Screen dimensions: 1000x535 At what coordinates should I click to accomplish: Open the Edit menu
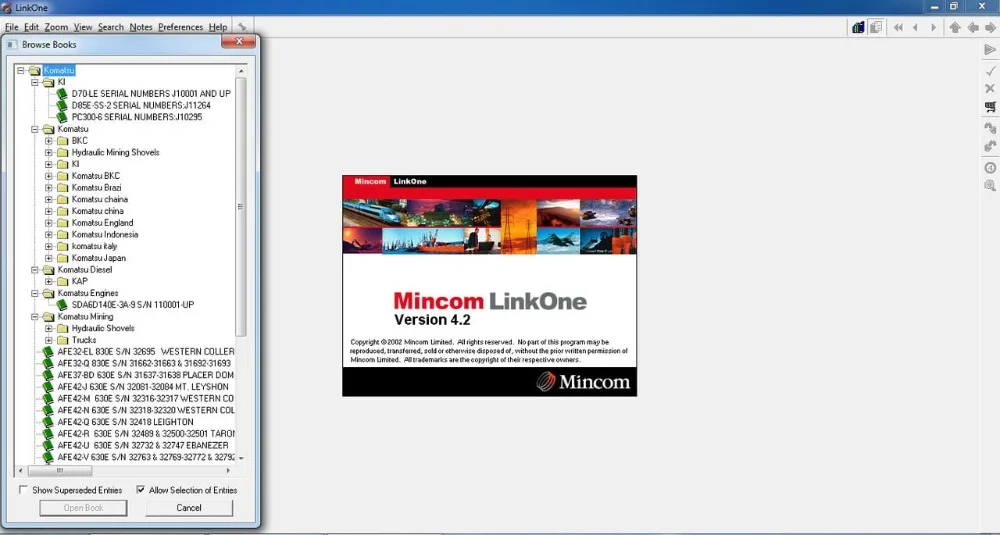[x=31, y=27]
